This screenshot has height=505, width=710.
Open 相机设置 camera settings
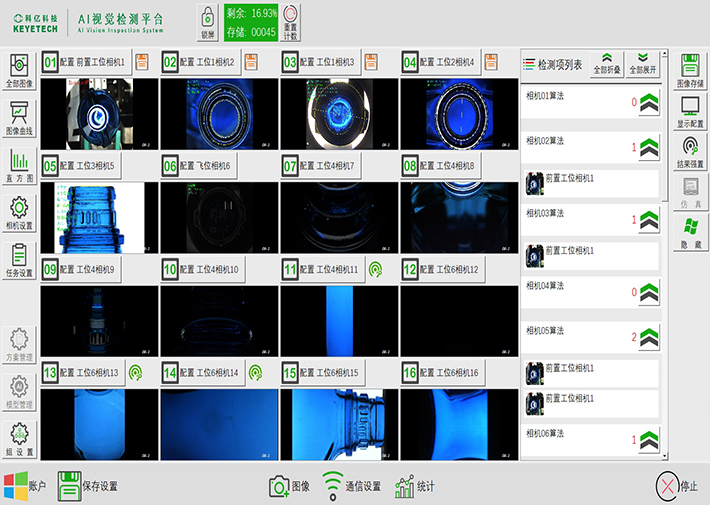pos(19,213)
